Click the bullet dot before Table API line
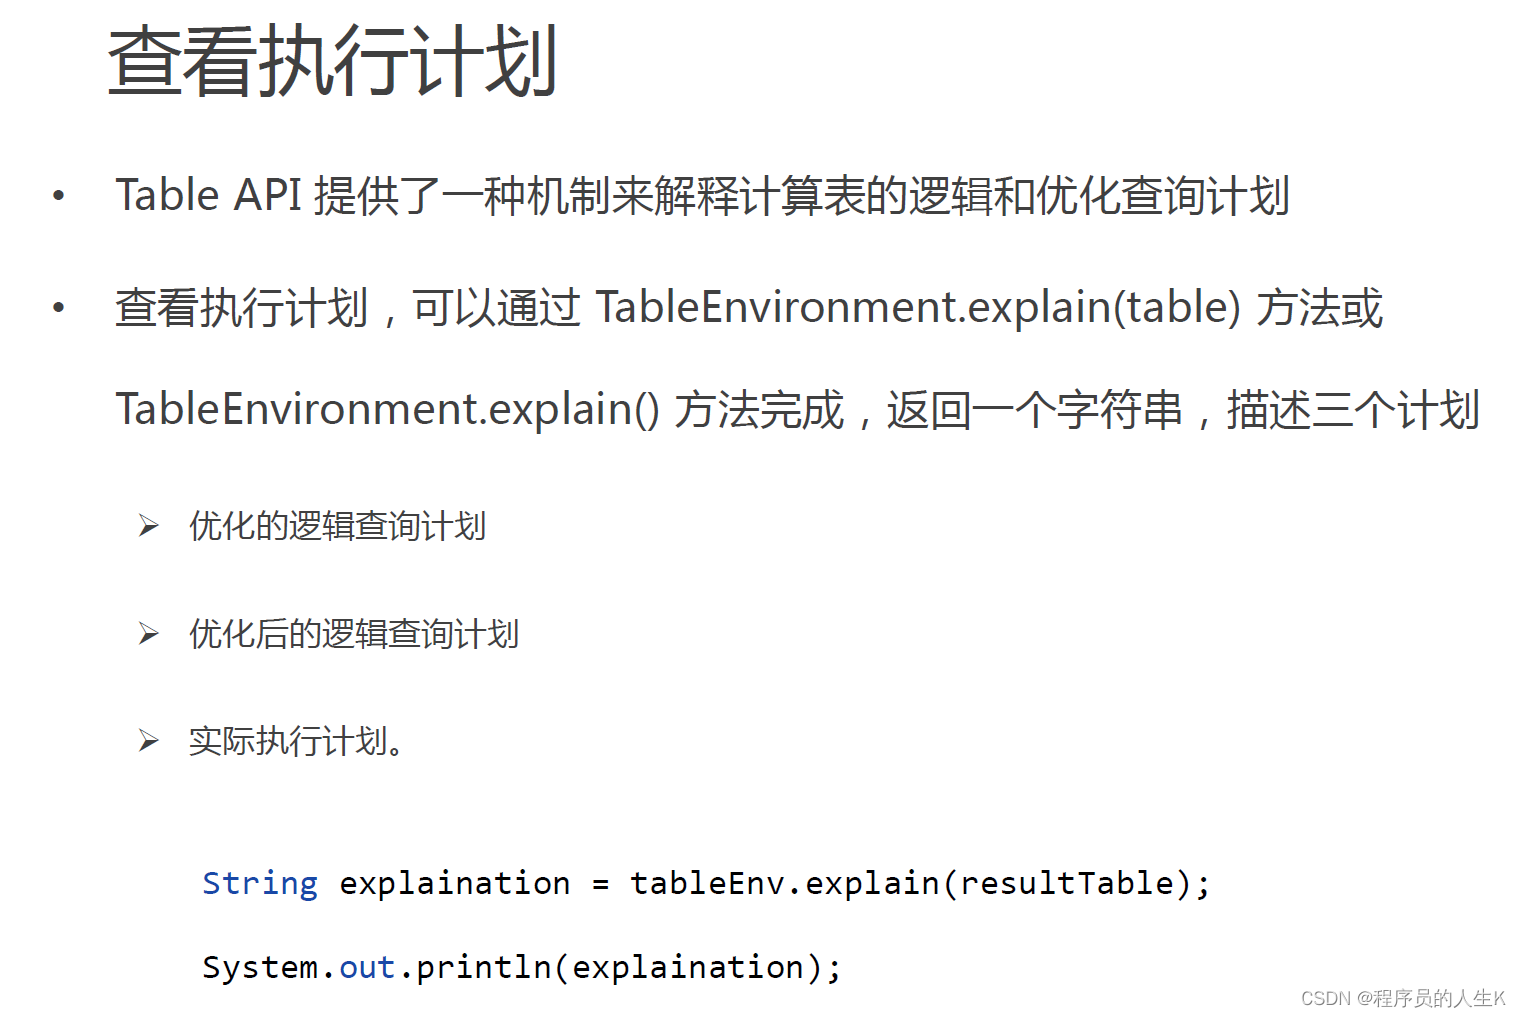This screenshot has height=1018, width=1521. 59,196
